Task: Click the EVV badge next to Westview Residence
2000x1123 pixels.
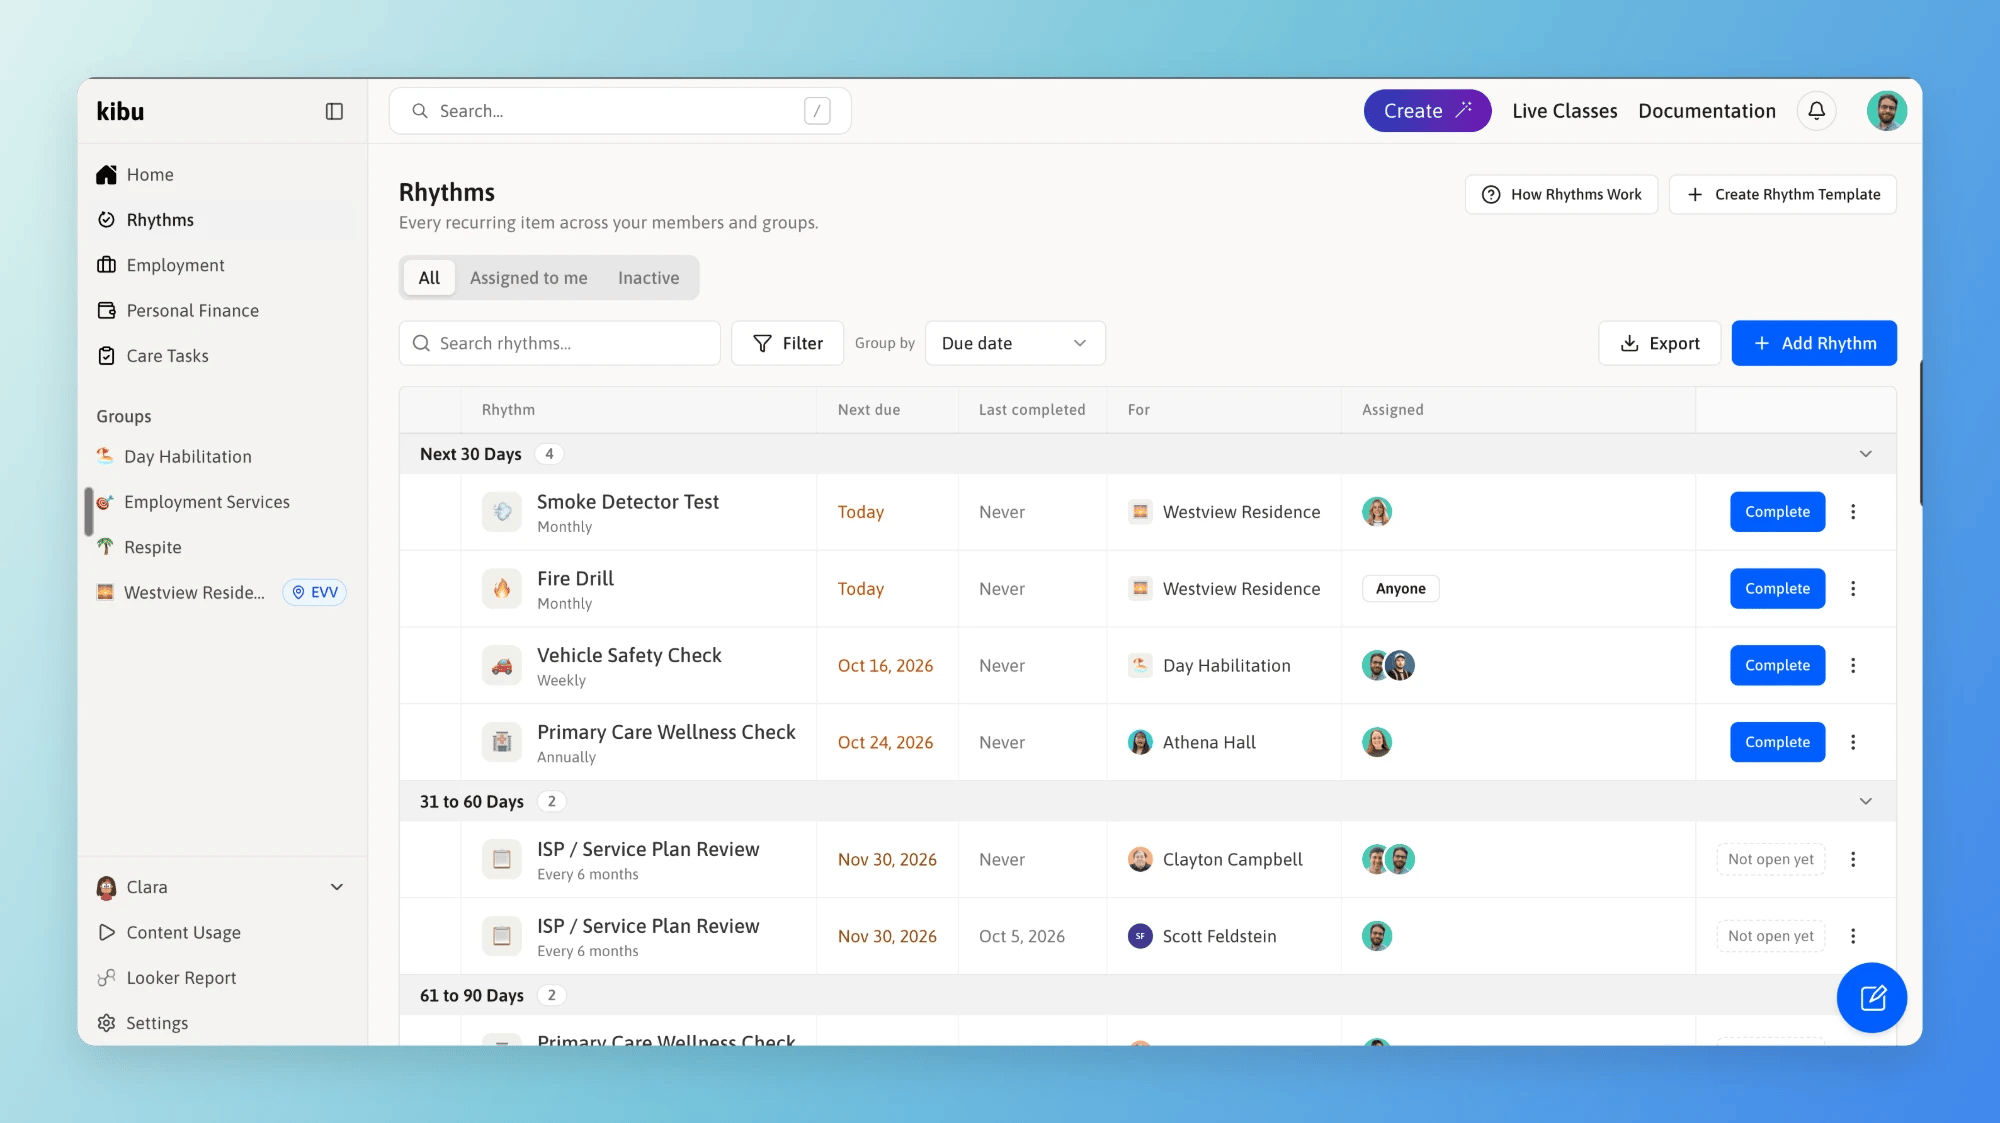Action: pyautogui.click(x=315, y=592)
